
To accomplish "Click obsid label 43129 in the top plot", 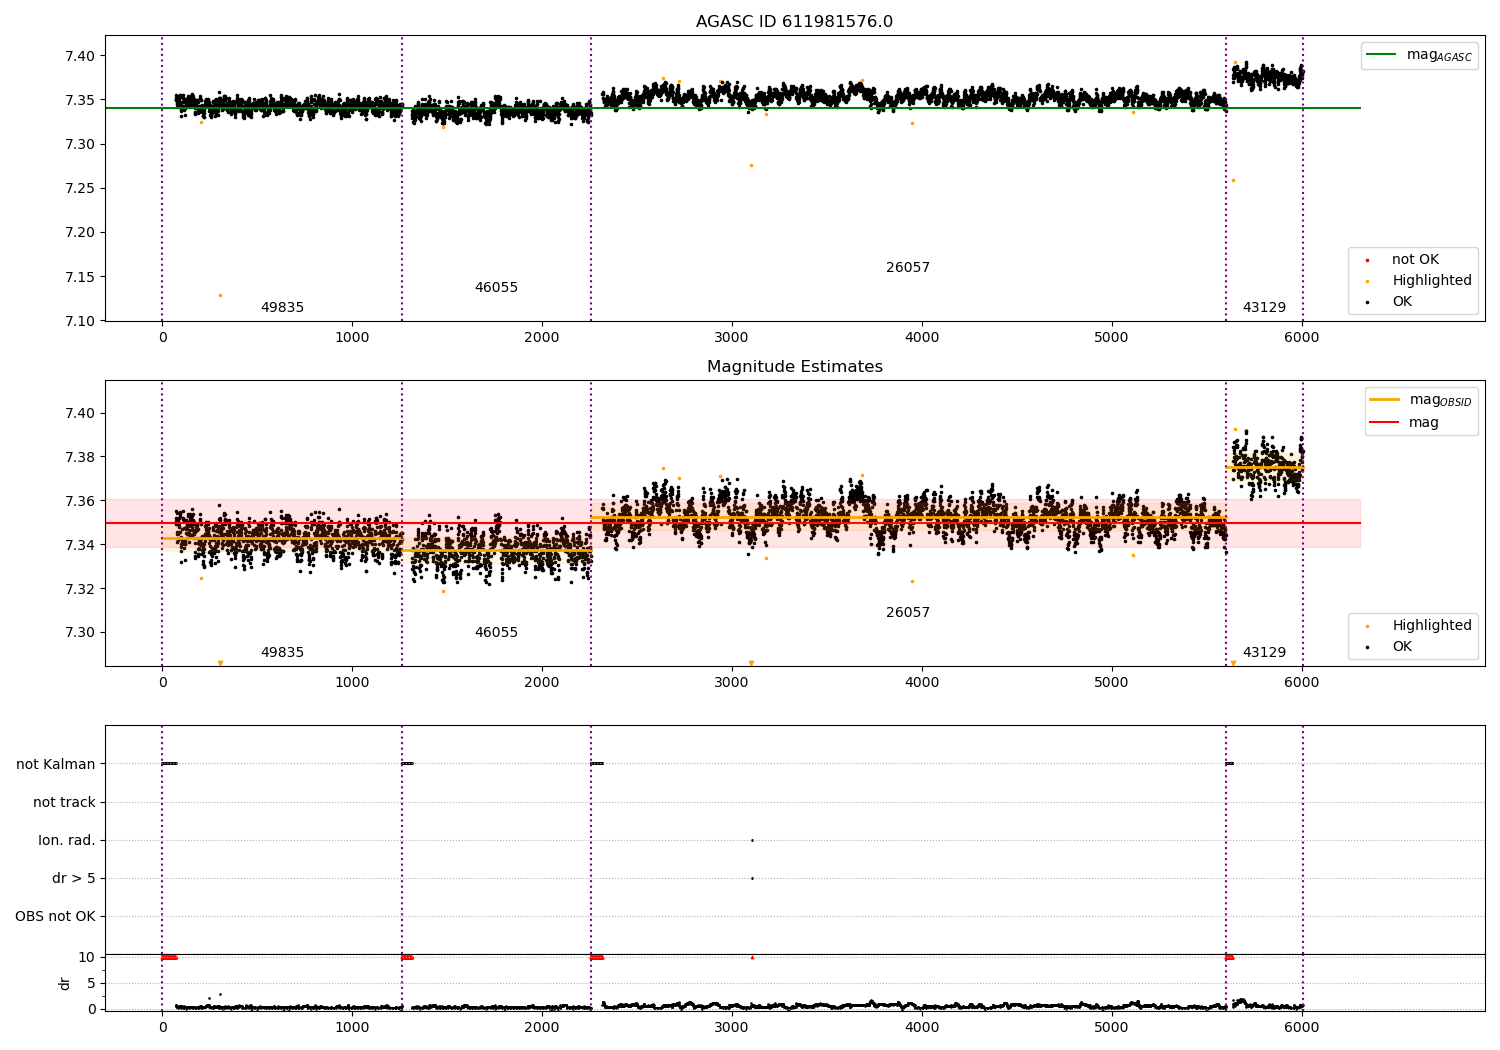I will tap(1264, 308).
